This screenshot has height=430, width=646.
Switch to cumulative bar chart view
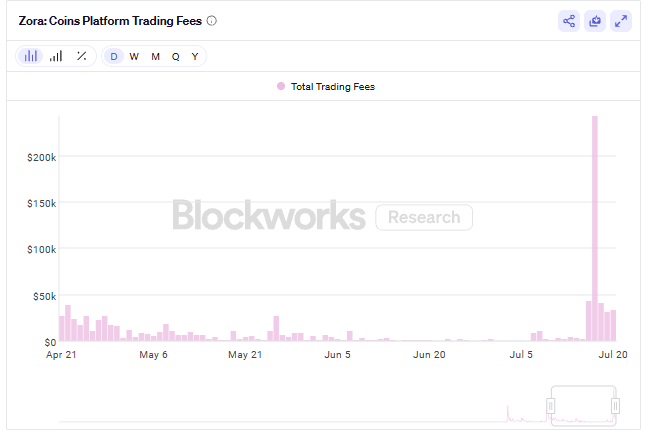(56, 56)
